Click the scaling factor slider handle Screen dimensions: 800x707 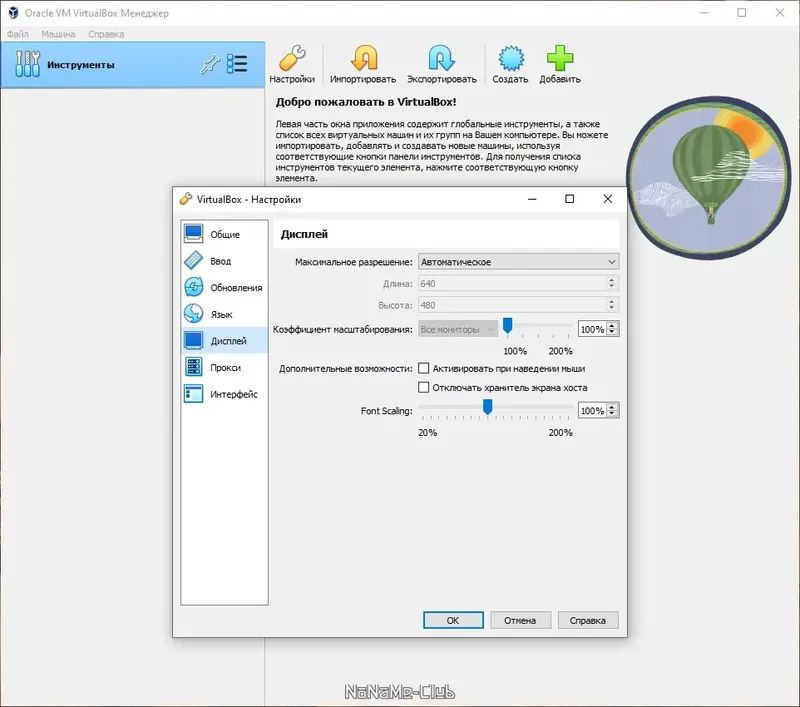pyautogui.click(x=507, y=325)
